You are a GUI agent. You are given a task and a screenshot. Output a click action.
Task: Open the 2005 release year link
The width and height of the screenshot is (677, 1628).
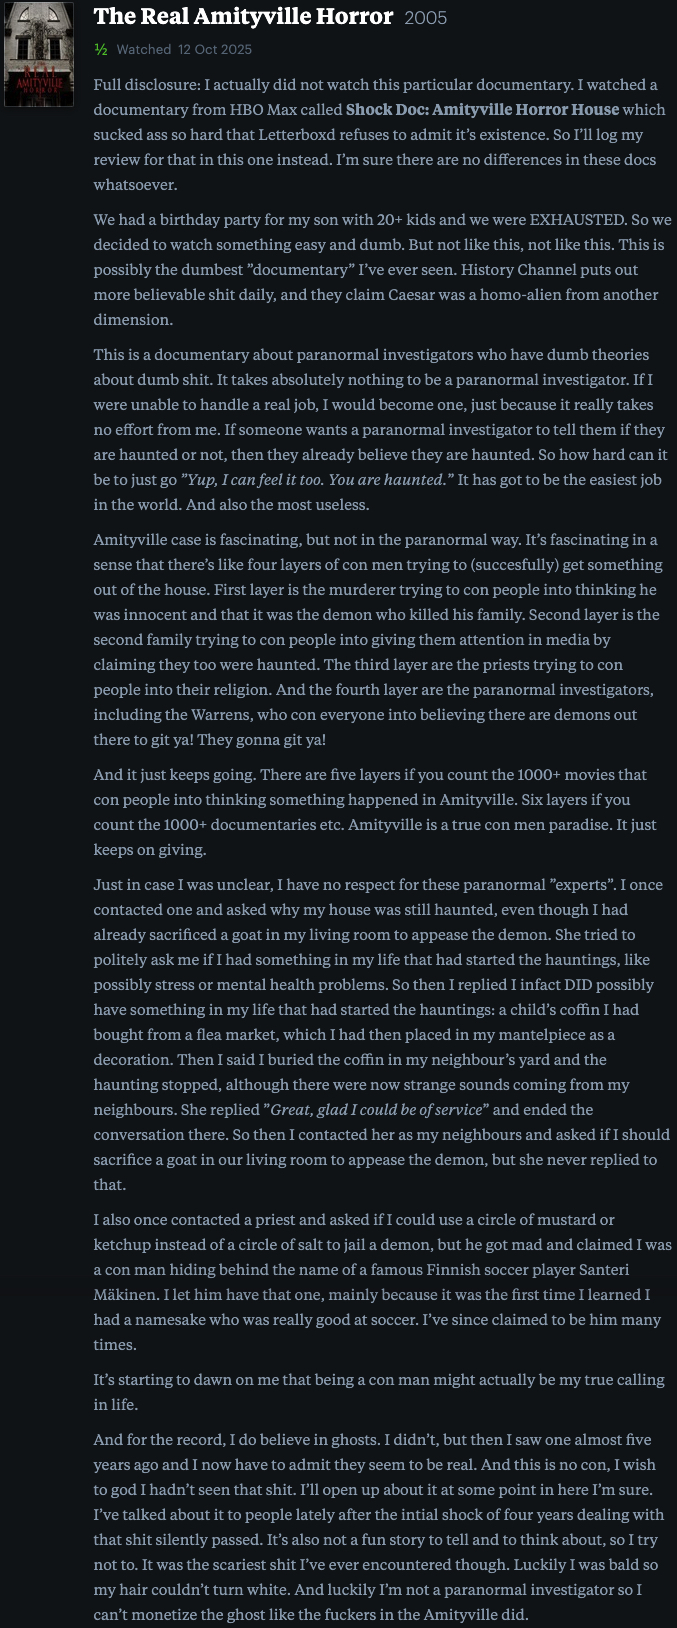(x=426, y=18)
